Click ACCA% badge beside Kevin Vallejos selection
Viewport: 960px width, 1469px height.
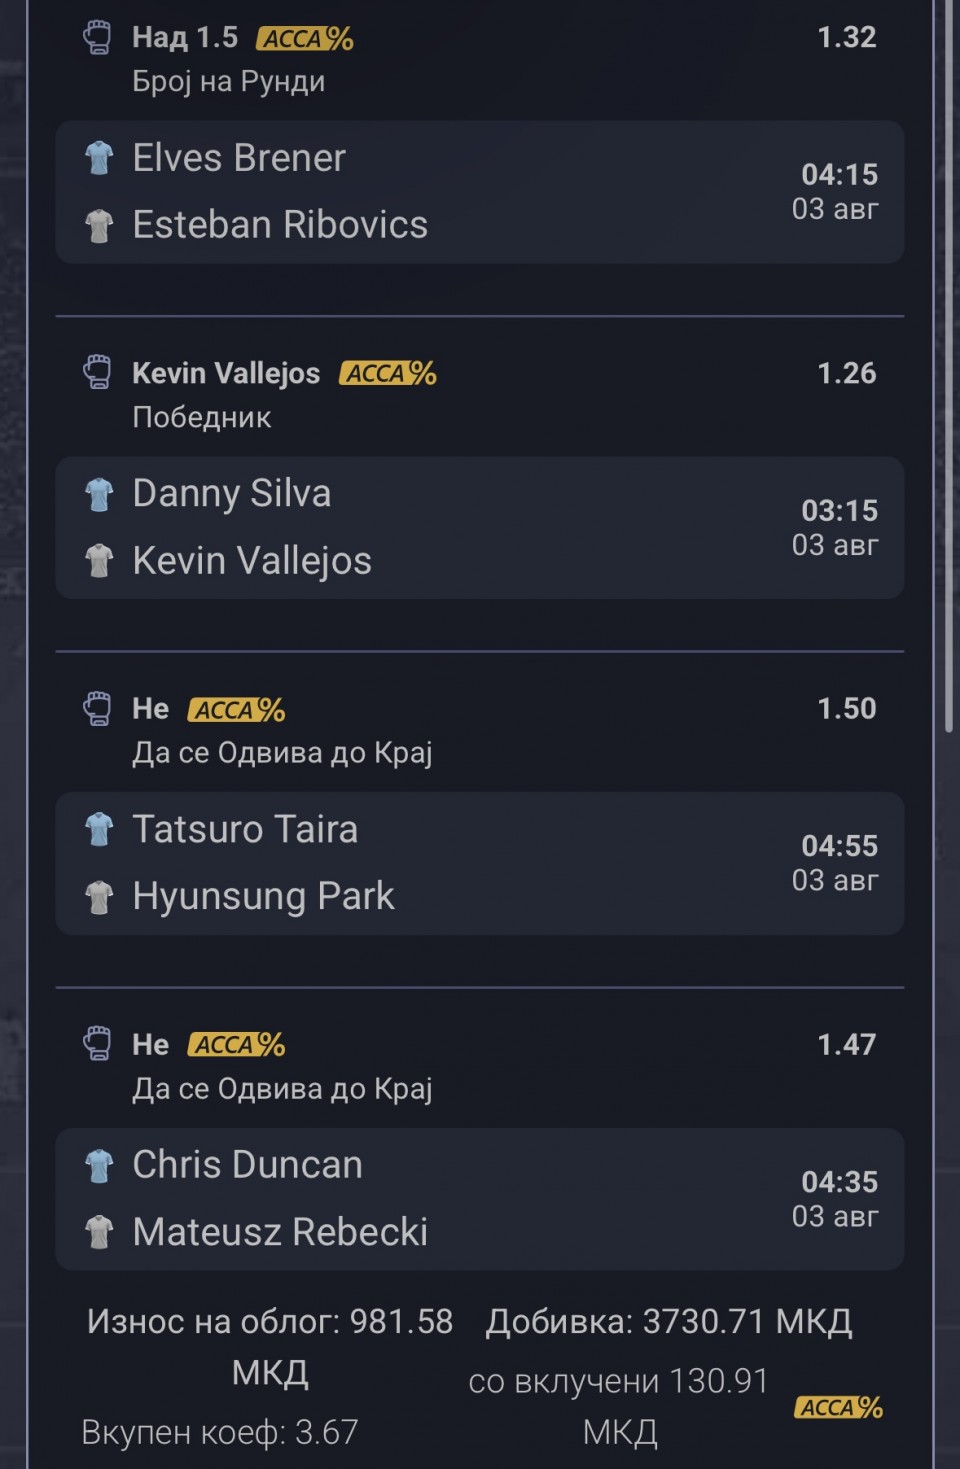click(x=388, y=374)
